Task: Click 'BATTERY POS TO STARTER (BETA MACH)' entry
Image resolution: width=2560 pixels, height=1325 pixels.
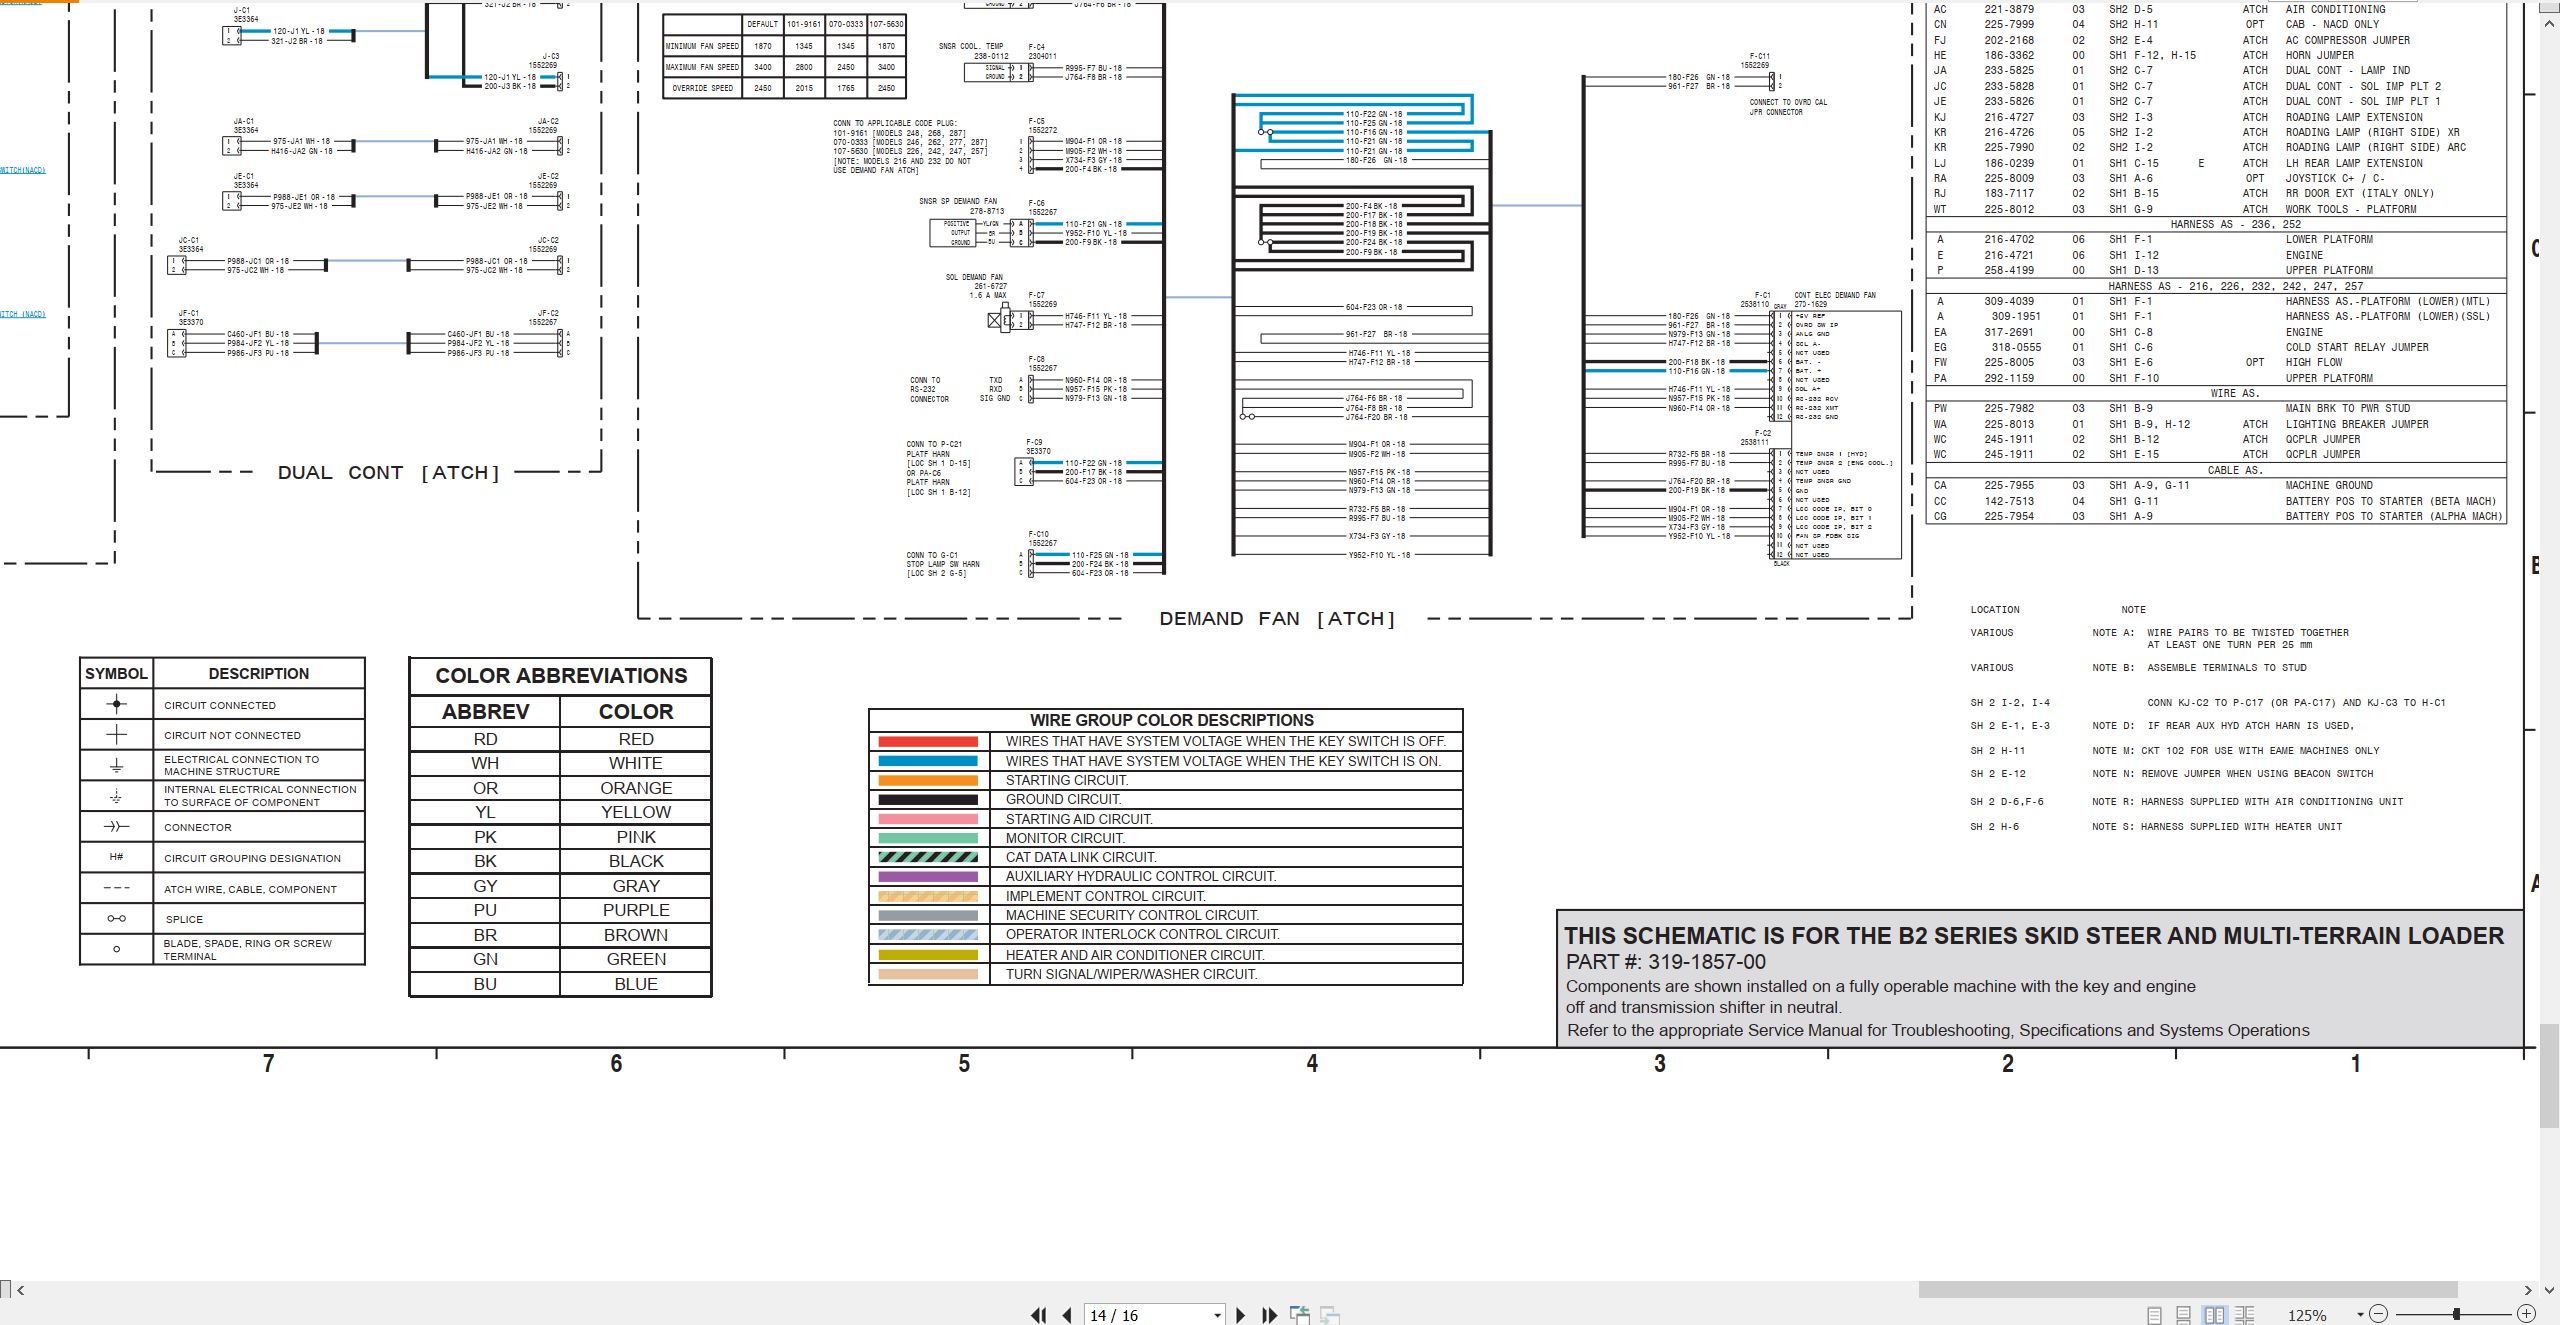Action: point(2390,501)
